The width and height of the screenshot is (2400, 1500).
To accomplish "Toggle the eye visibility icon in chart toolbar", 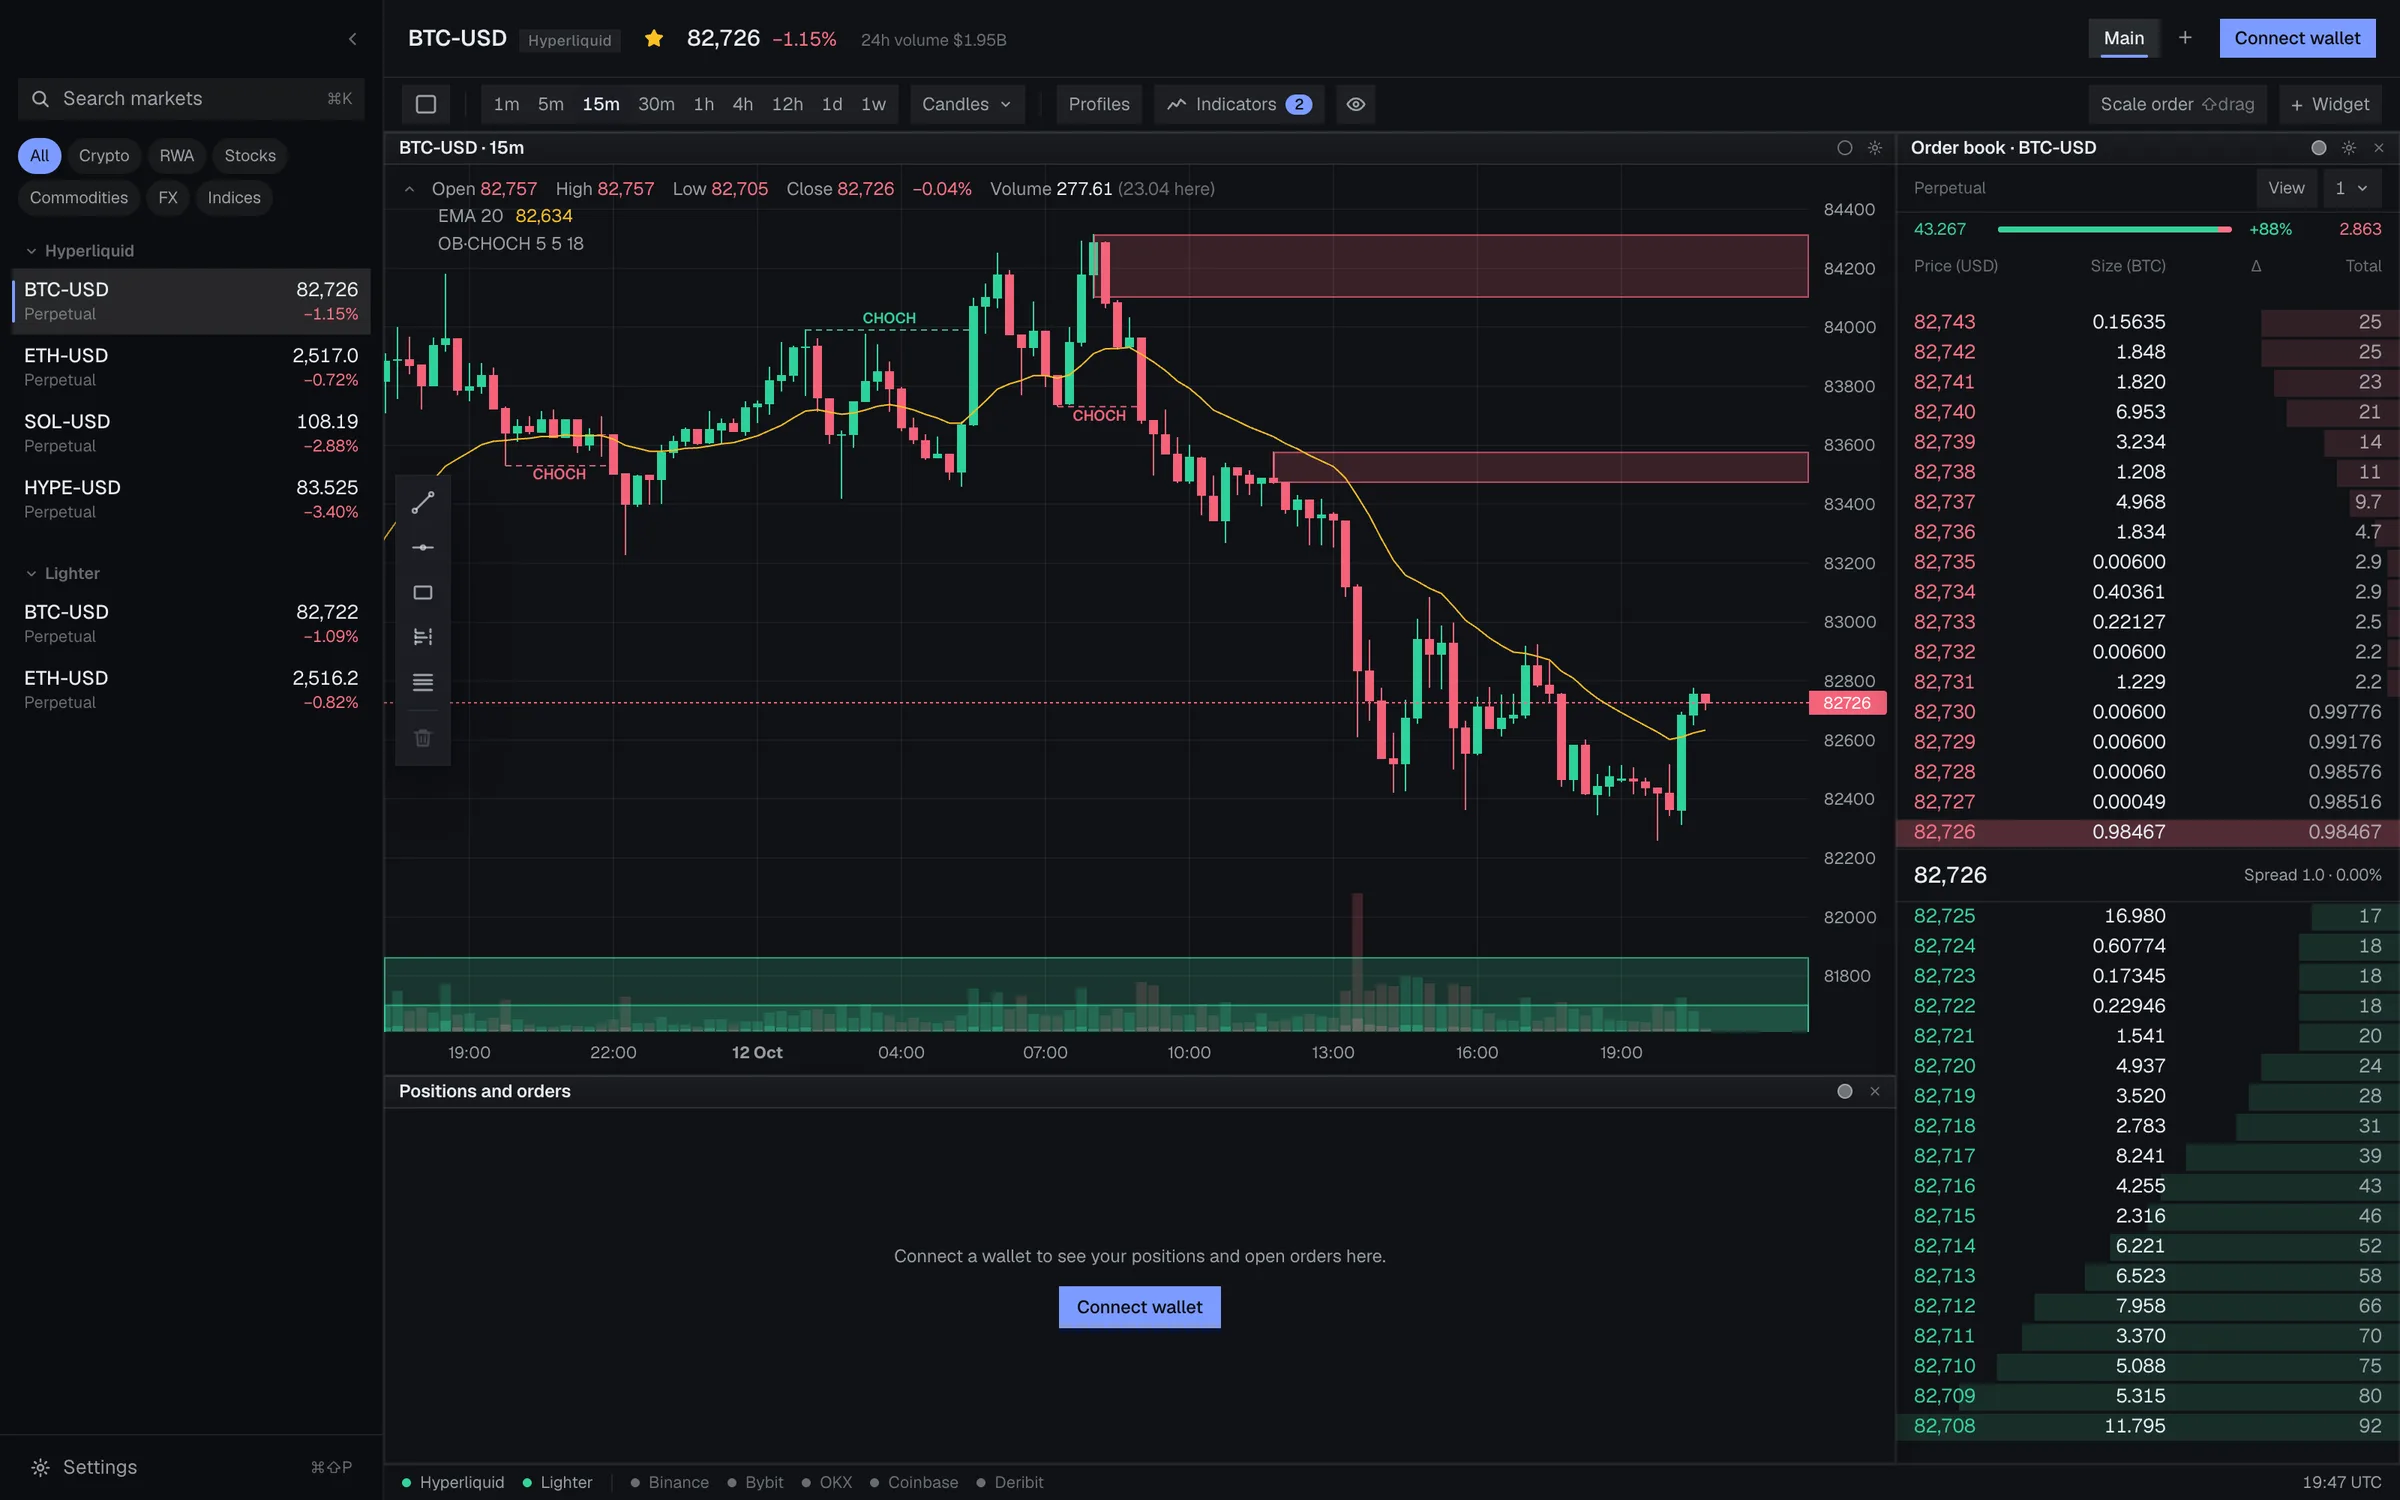I will click(x=1355, y=104).
